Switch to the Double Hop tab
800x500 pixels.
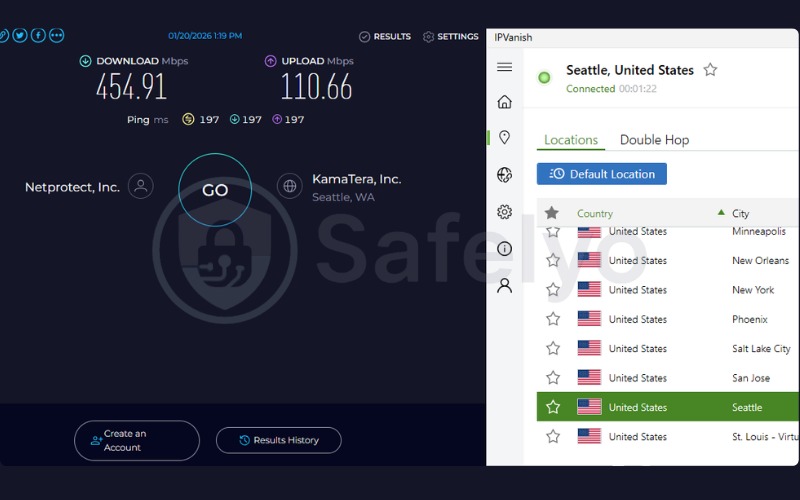(654, 140)
